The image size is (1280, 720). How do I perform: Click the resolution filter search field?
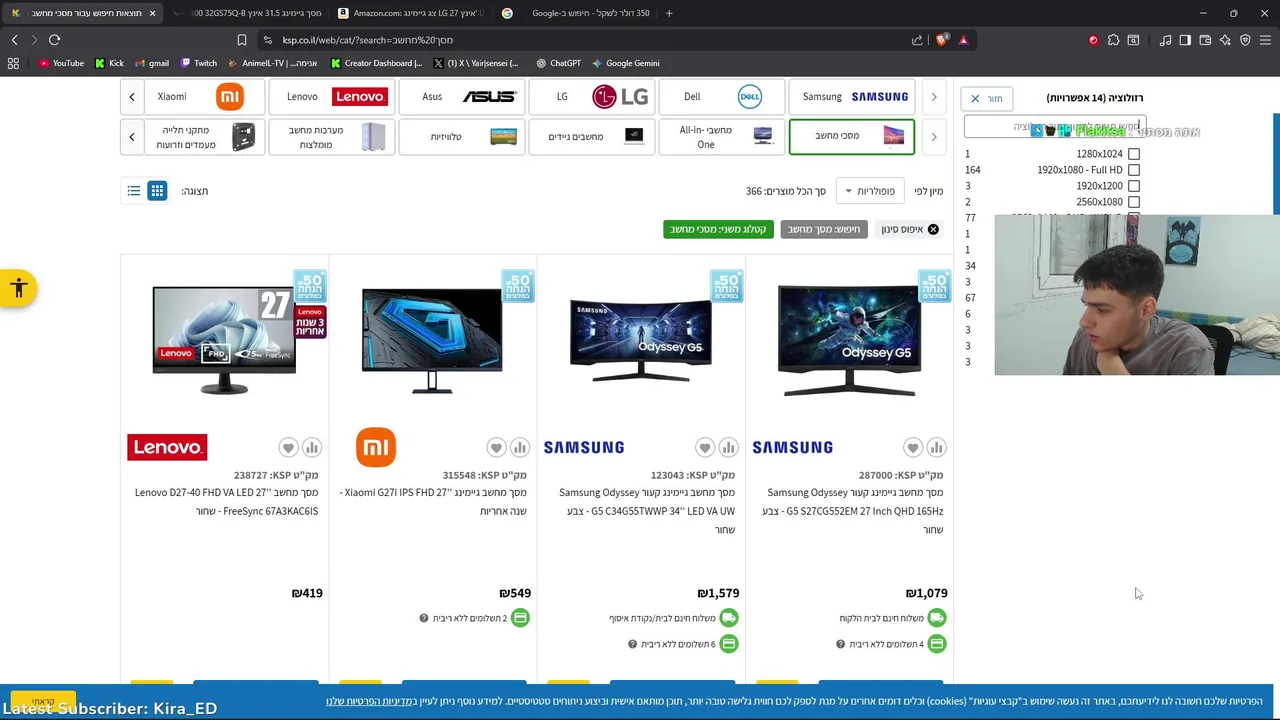(1054, 127)
